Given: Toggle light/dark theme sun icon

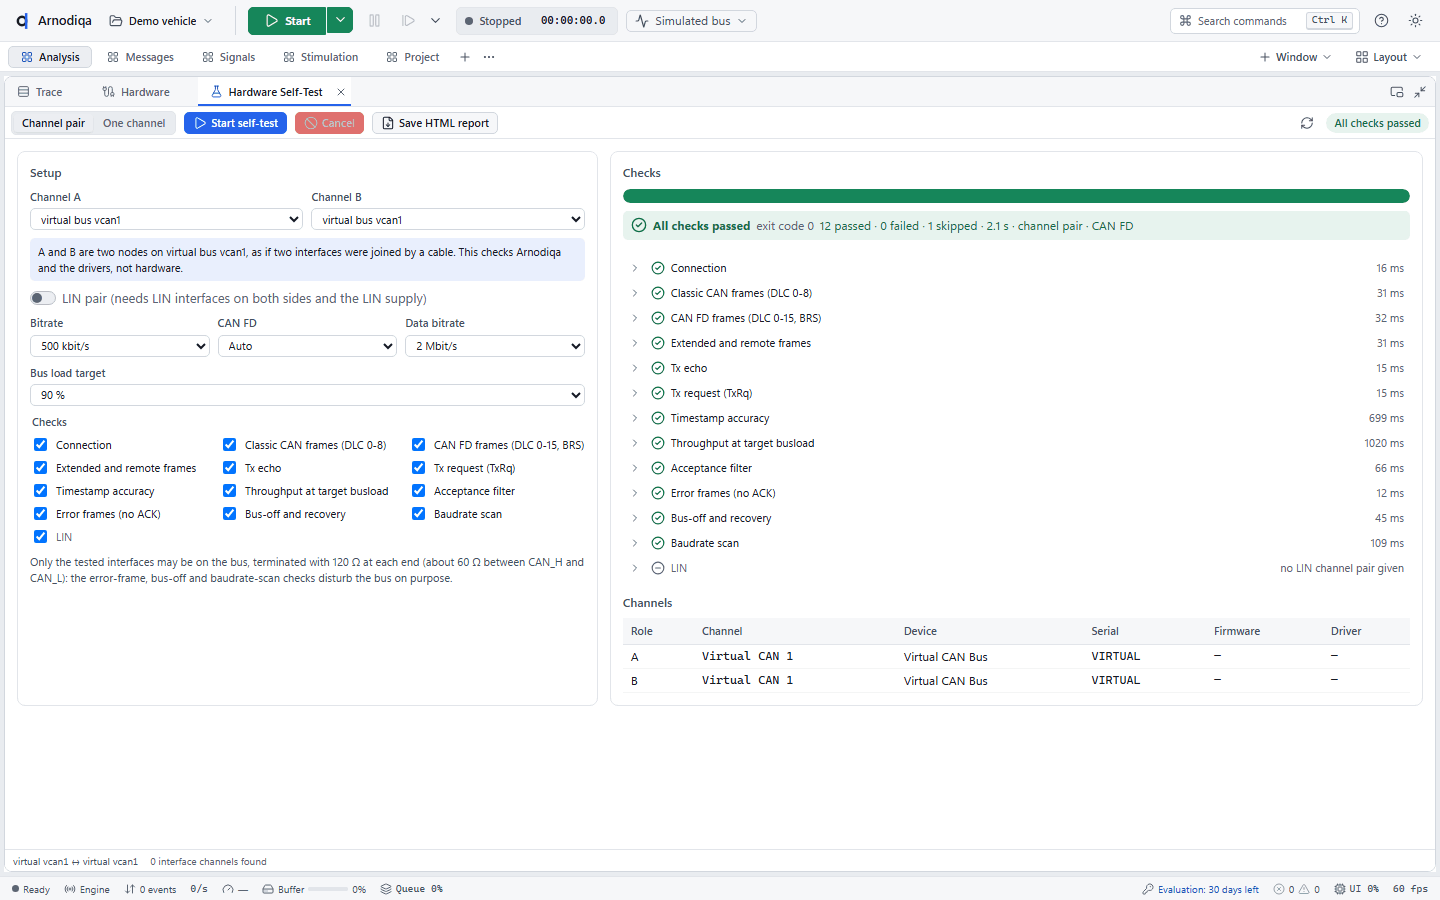Looking at the screenshot, I should [x=1415, y=21].
